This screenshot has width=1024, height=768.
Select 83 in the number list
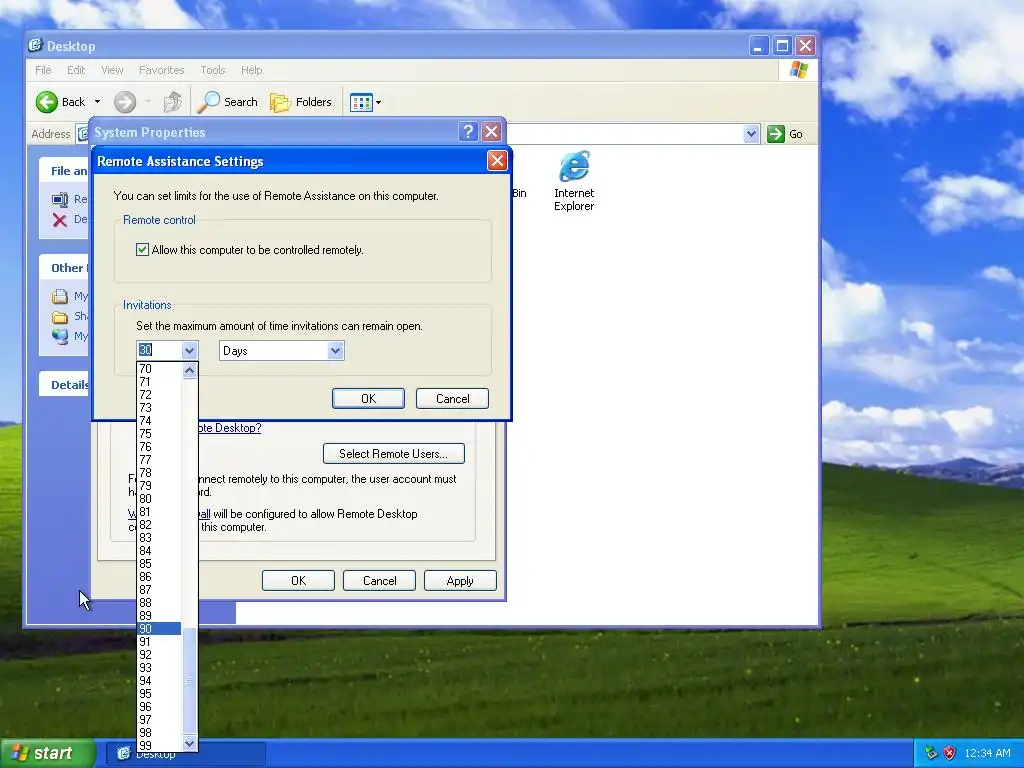pos(159,538)
